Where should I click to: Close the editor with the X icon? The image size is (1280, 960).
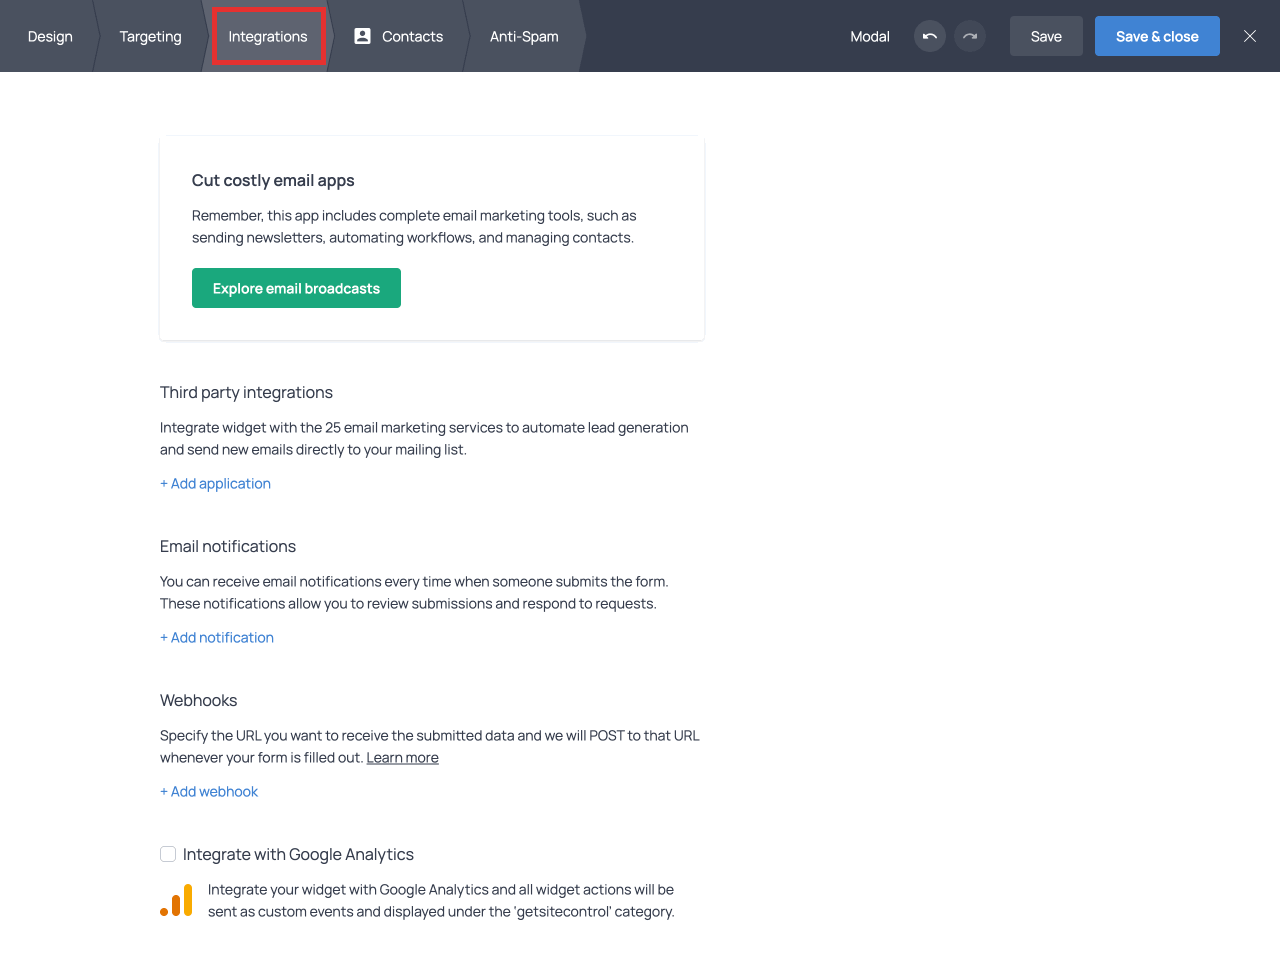click(1250, 36)
